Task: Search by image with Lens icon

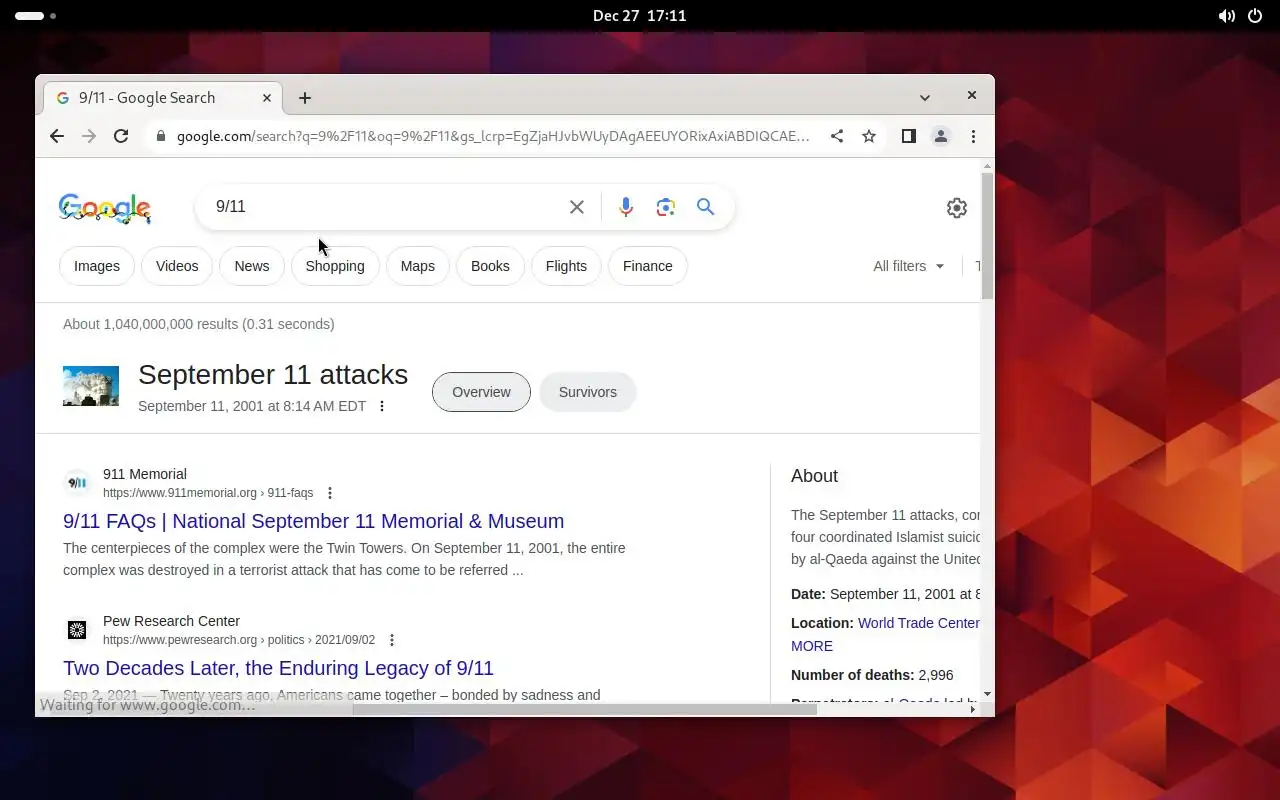Action: point(666,207)
